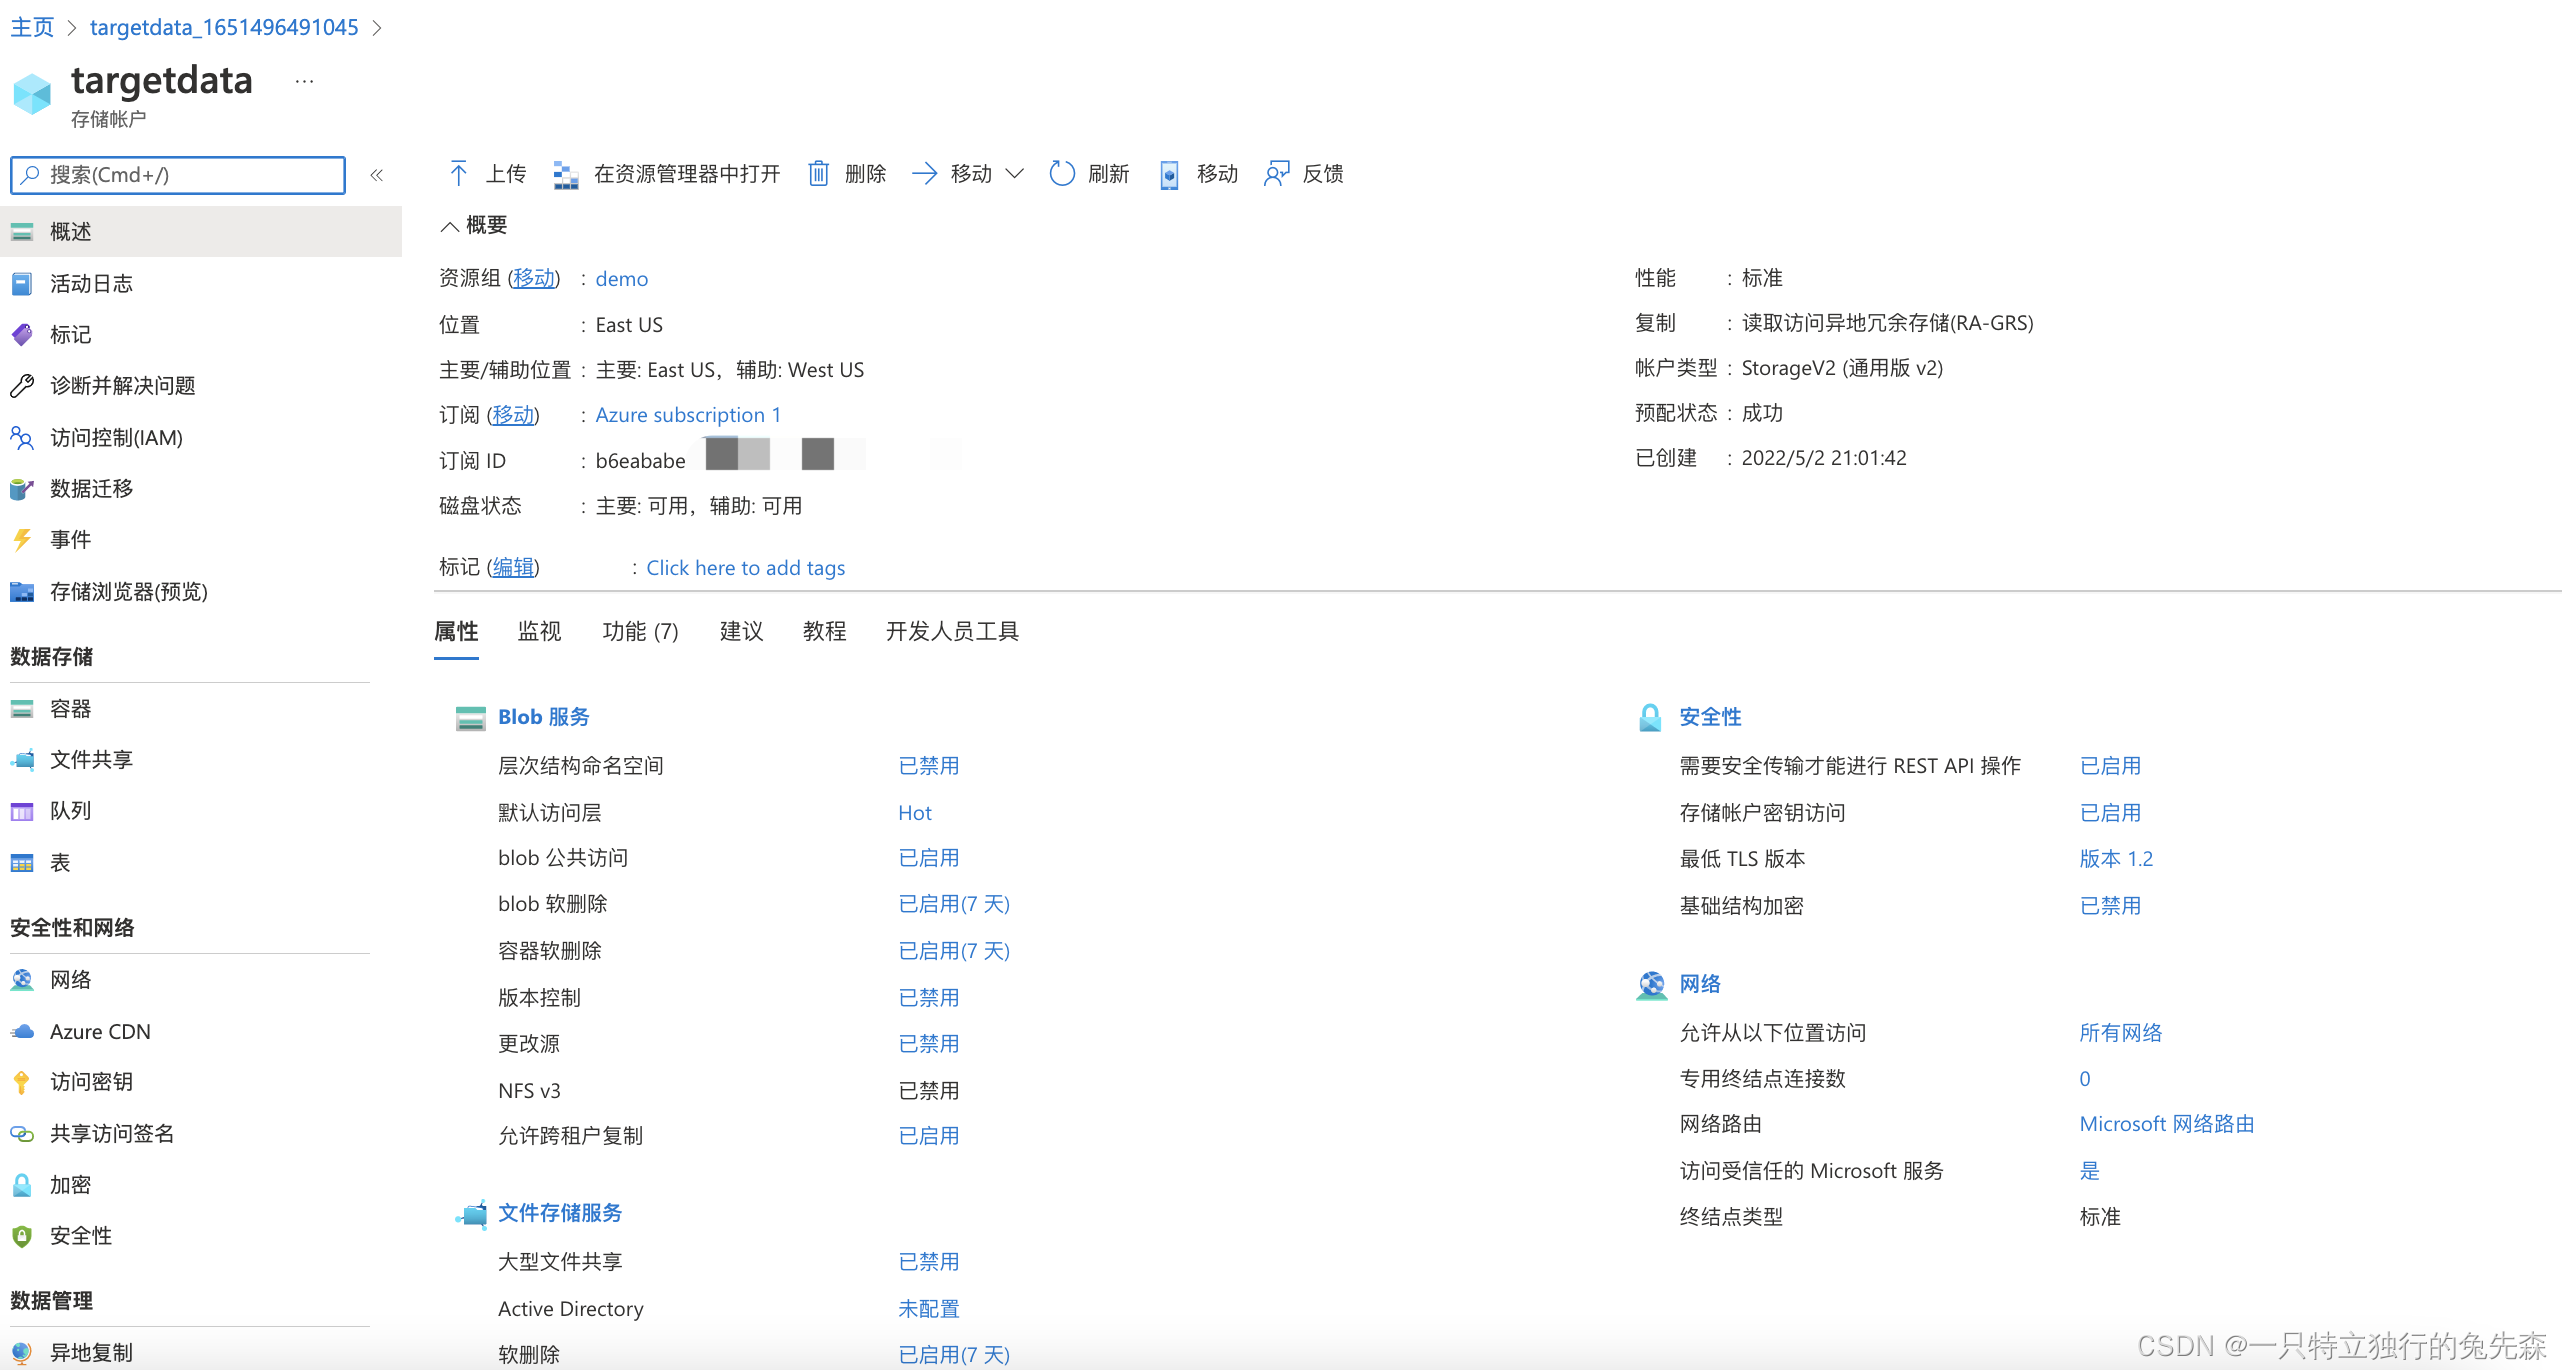The image size is (2562, 1370).
Task: Click 已禁用 for 大型文件共享
Action: pyautogui.click(x=929, y=1262)
